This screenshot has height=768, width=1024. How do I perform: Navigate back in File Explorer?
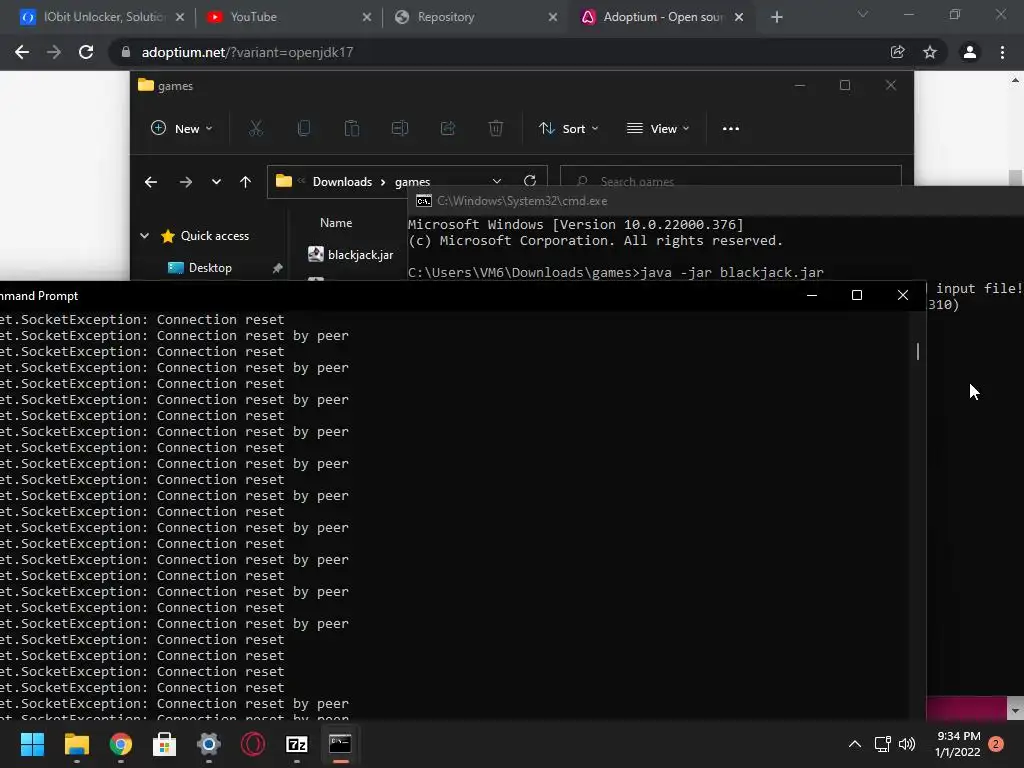tap(151, 182)
